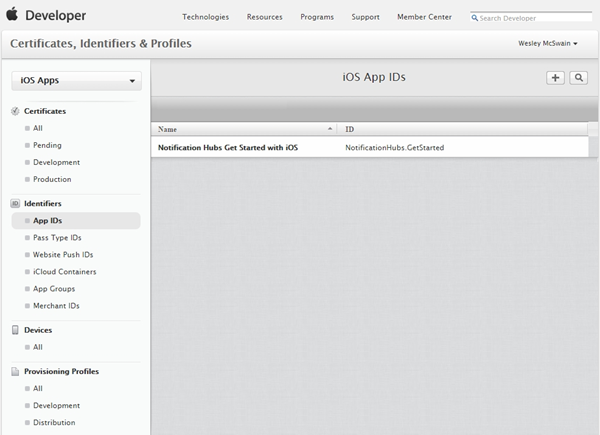This screenshot has width=600, height=435.
Task: Select All under Certificates
Action: (38, 128)
